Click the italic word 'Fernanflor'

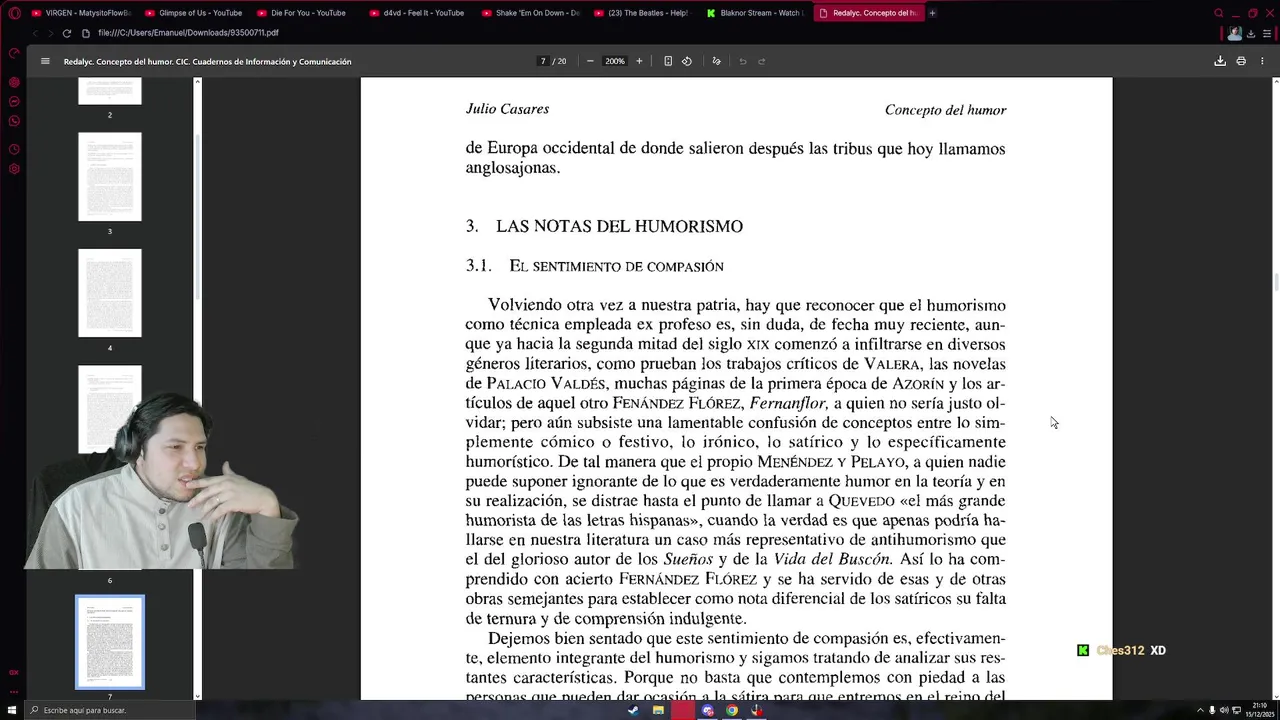788,403
